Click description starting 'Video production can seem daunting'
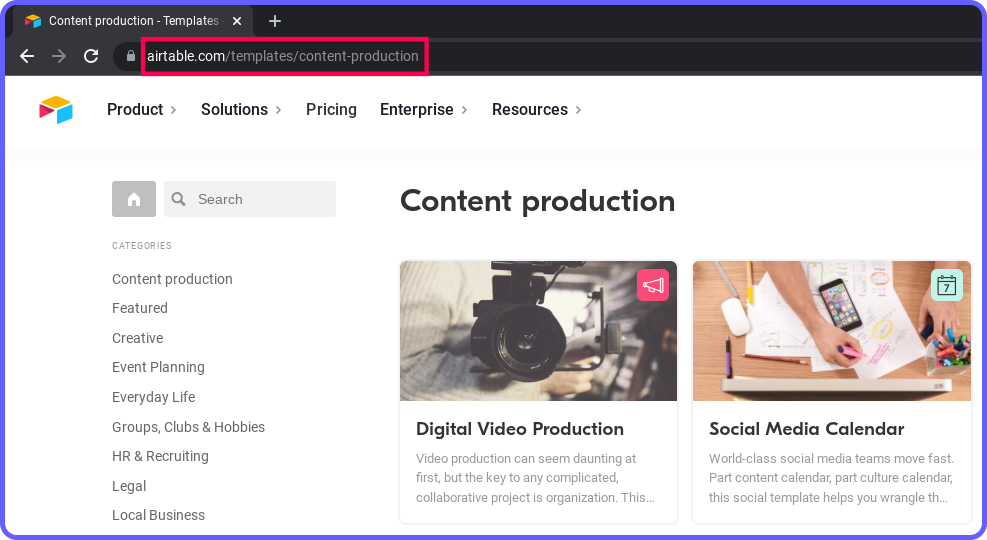The height and width of the screenshot is (540, 987). coord(535,478)
